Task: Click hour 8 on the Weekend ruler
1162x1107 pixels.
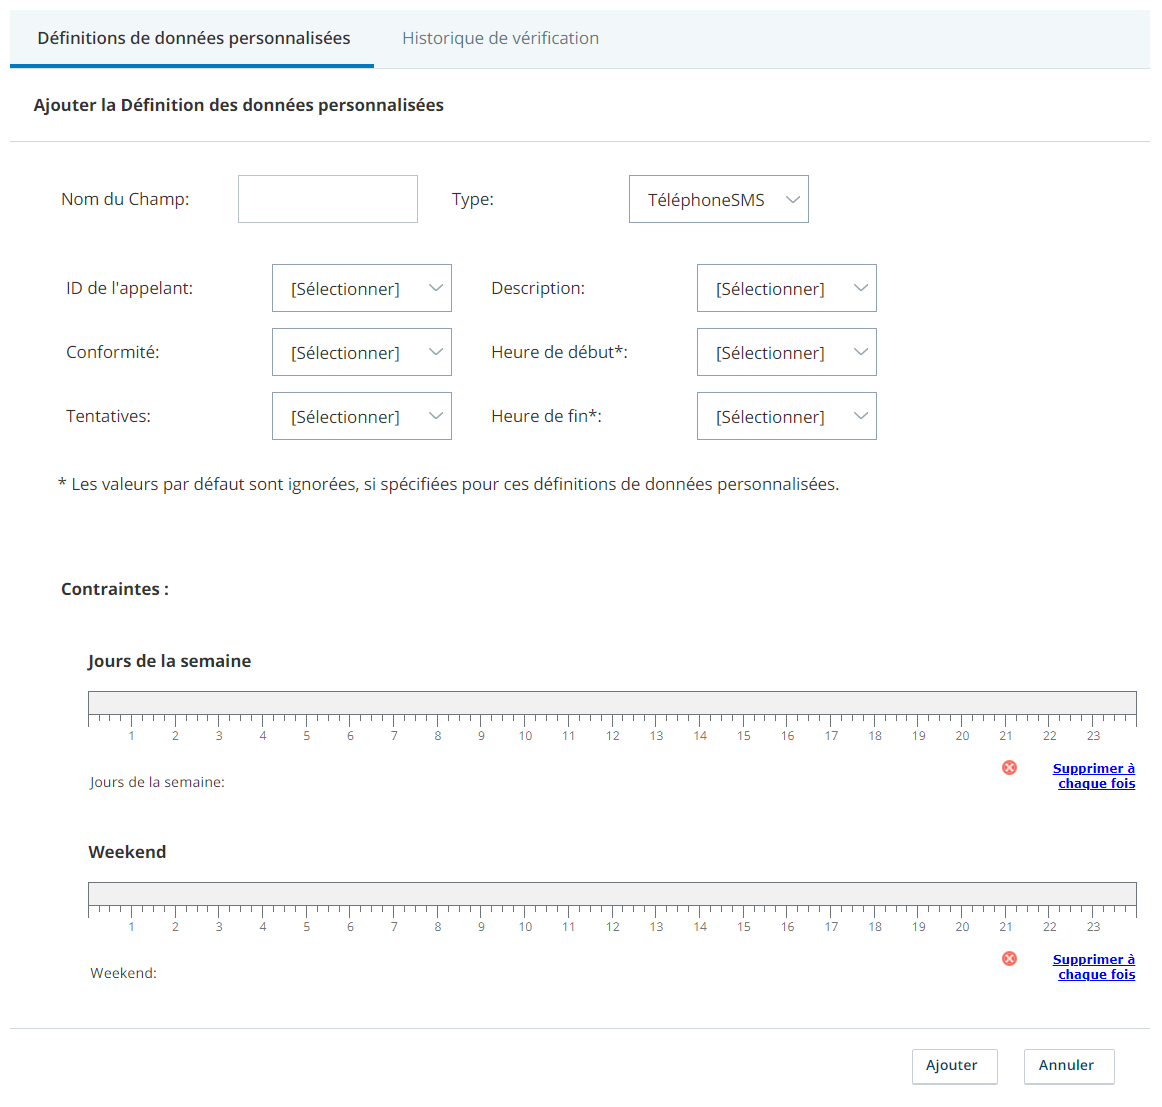Action: click(x=437, y=927)
